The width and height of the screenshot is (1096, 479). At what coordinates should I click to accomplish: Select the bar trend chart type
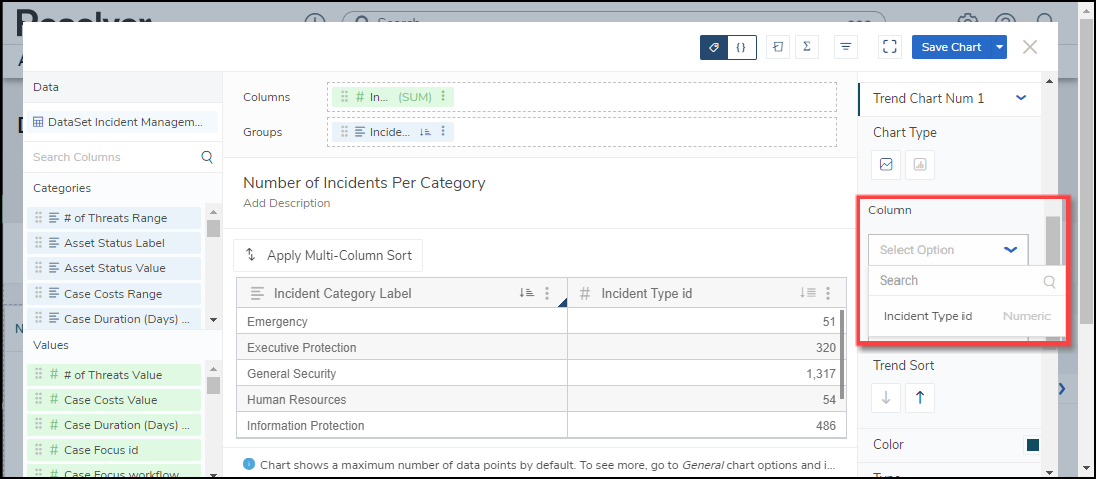tap(920, 164)
